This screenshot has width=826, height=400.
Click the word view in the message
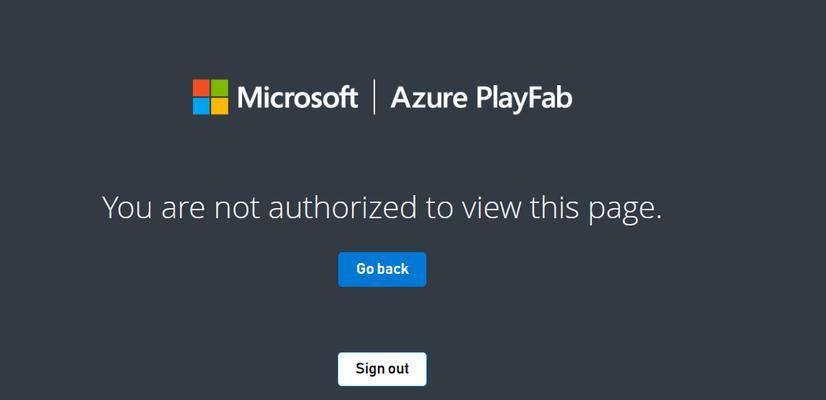tap(491, 207)
